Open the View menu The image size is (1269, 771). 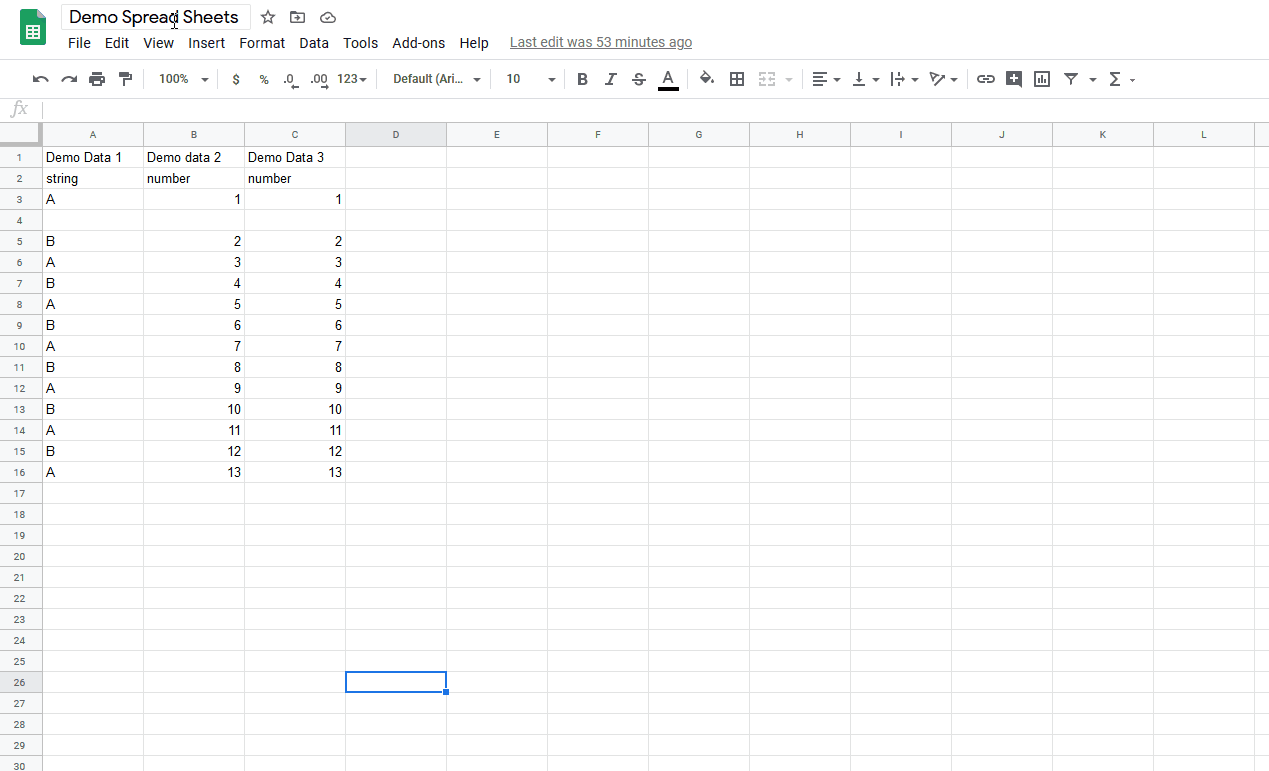[158, 43]
